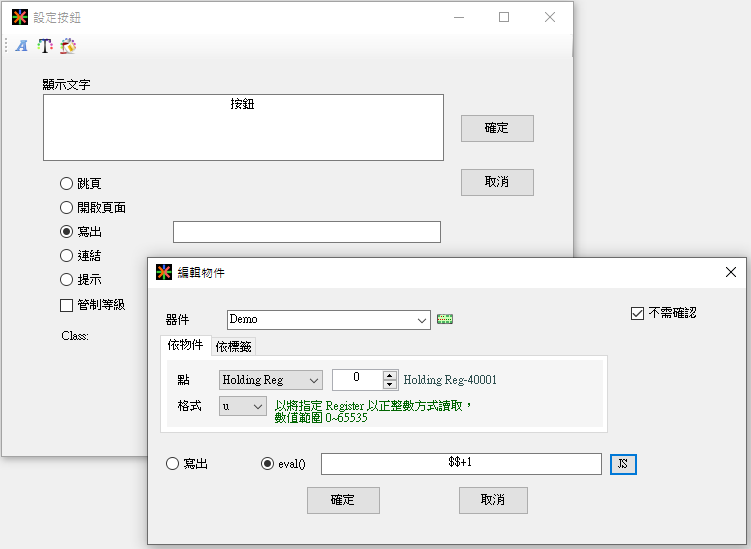
Task: Select the 依物件 tab
Action: point(186,345)
